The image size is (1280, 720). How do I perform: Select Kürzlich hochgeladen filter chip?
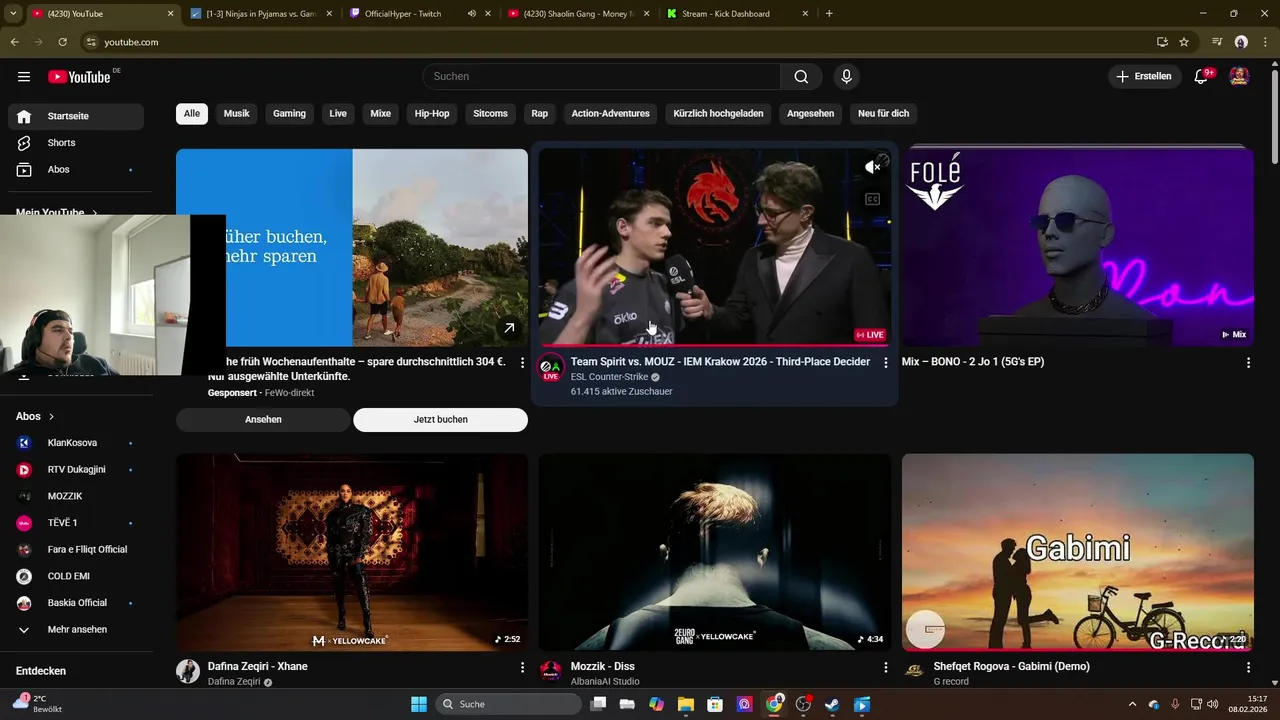718,114
